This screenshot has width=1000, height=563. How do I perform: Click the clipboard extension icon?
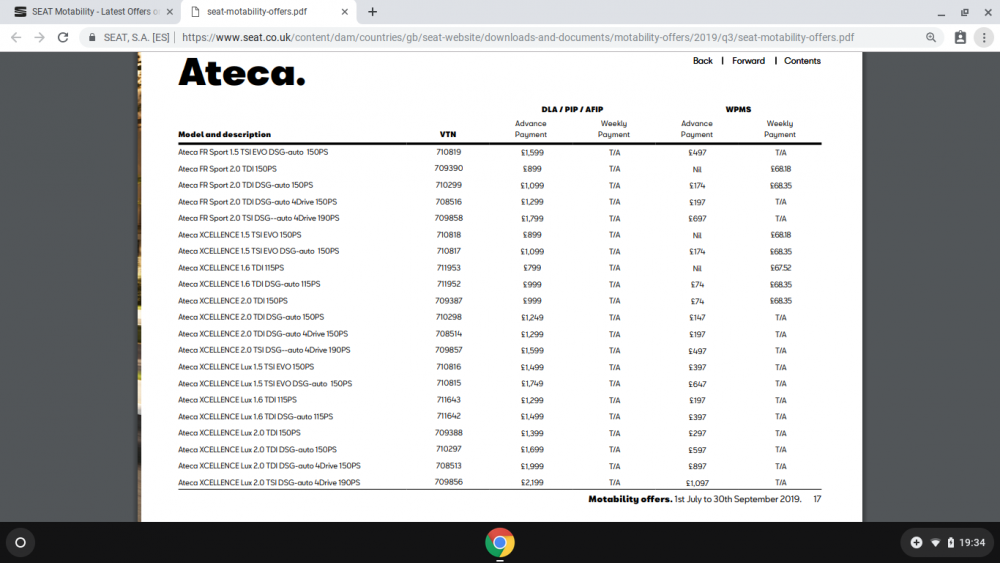tap(960, 38)
